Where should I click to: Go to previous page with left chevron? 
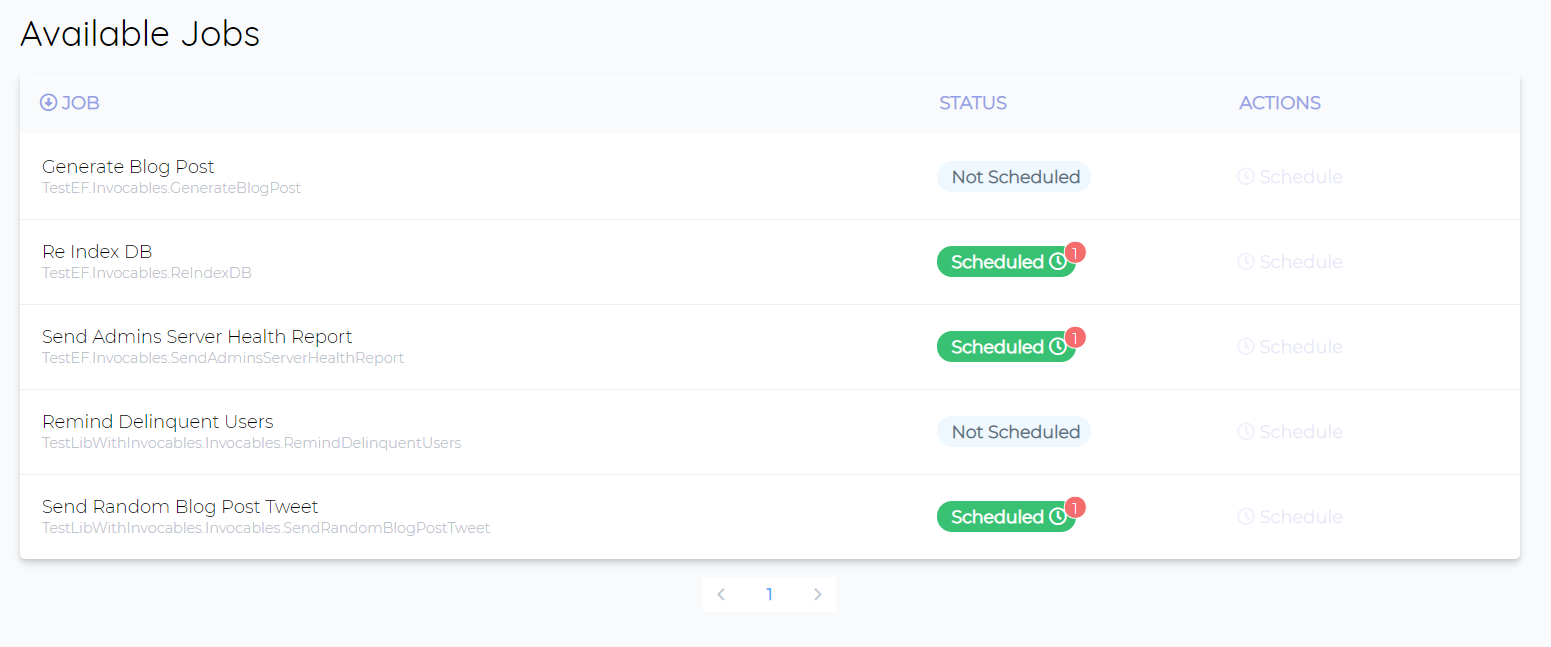[x=721, y=595]
